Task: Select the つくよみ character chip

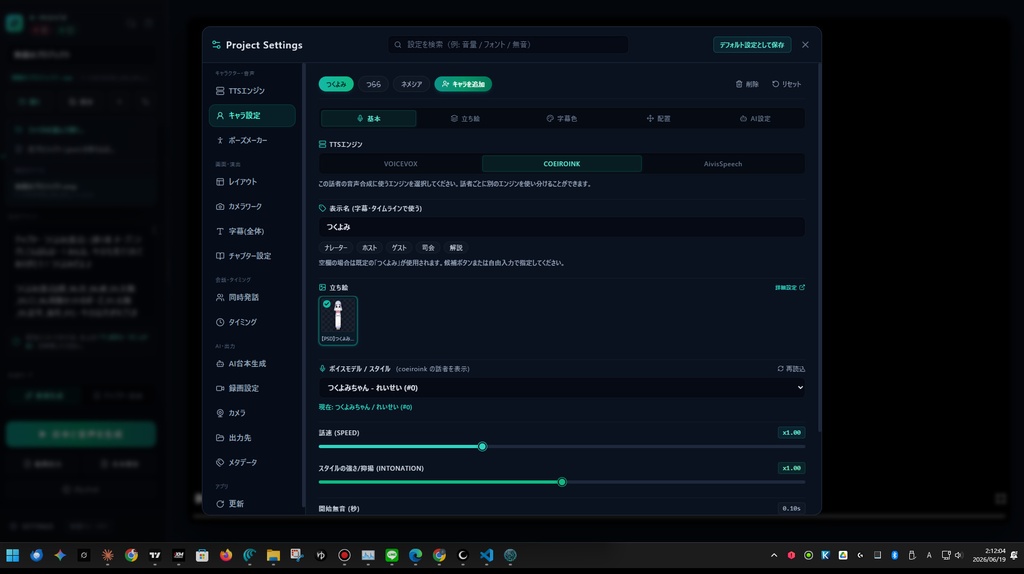Action: pos(336,84)
